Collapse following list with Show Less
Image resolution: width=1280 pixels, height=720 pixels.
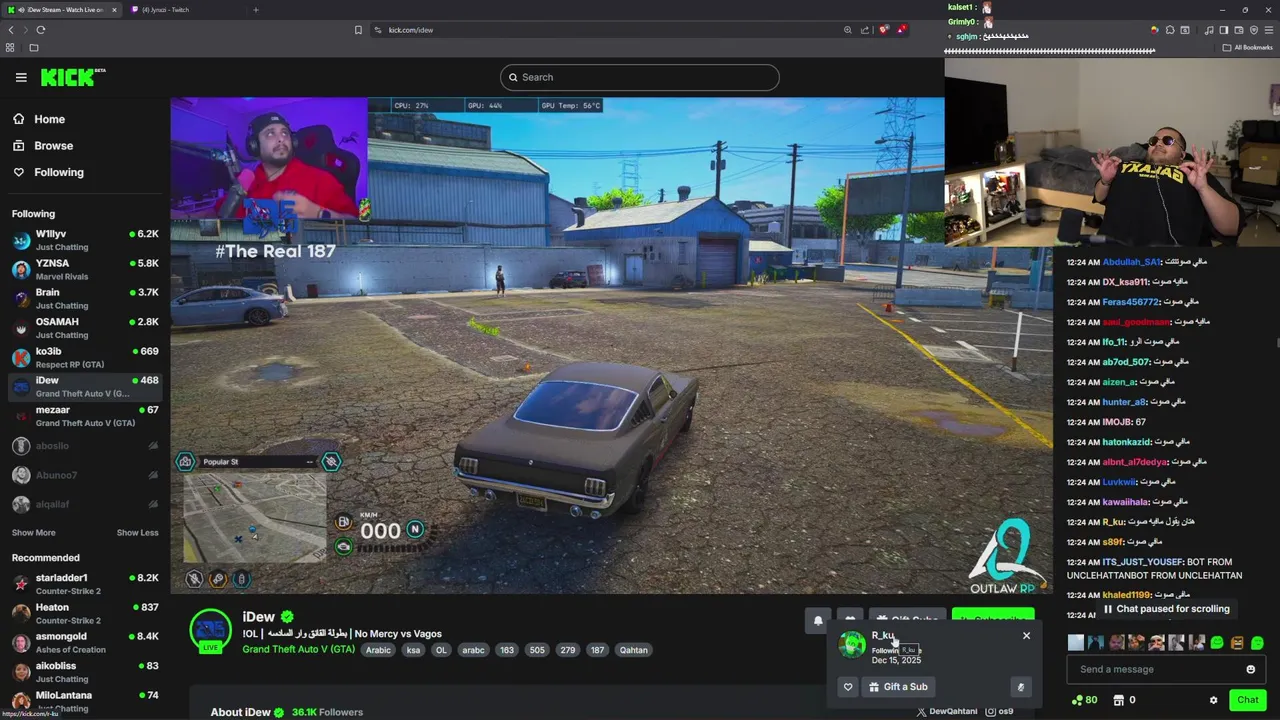137,533
